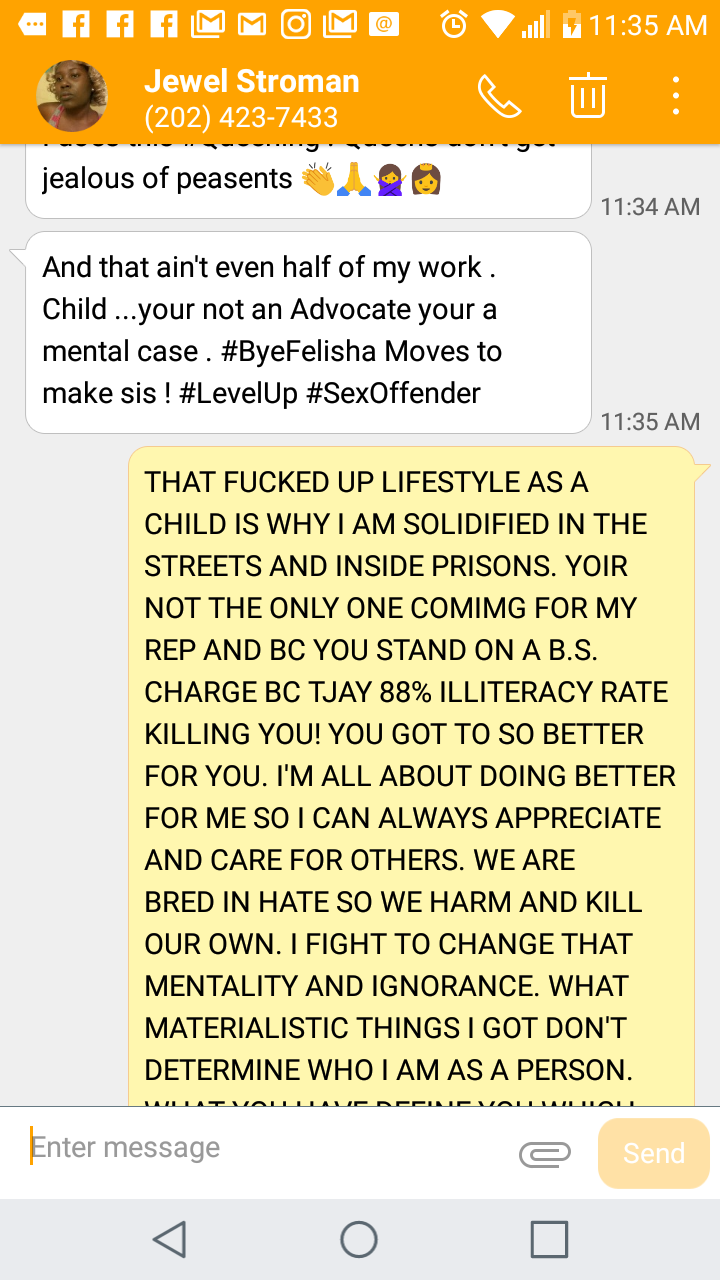Tap the Android back navigation button

click(170, 1239)
